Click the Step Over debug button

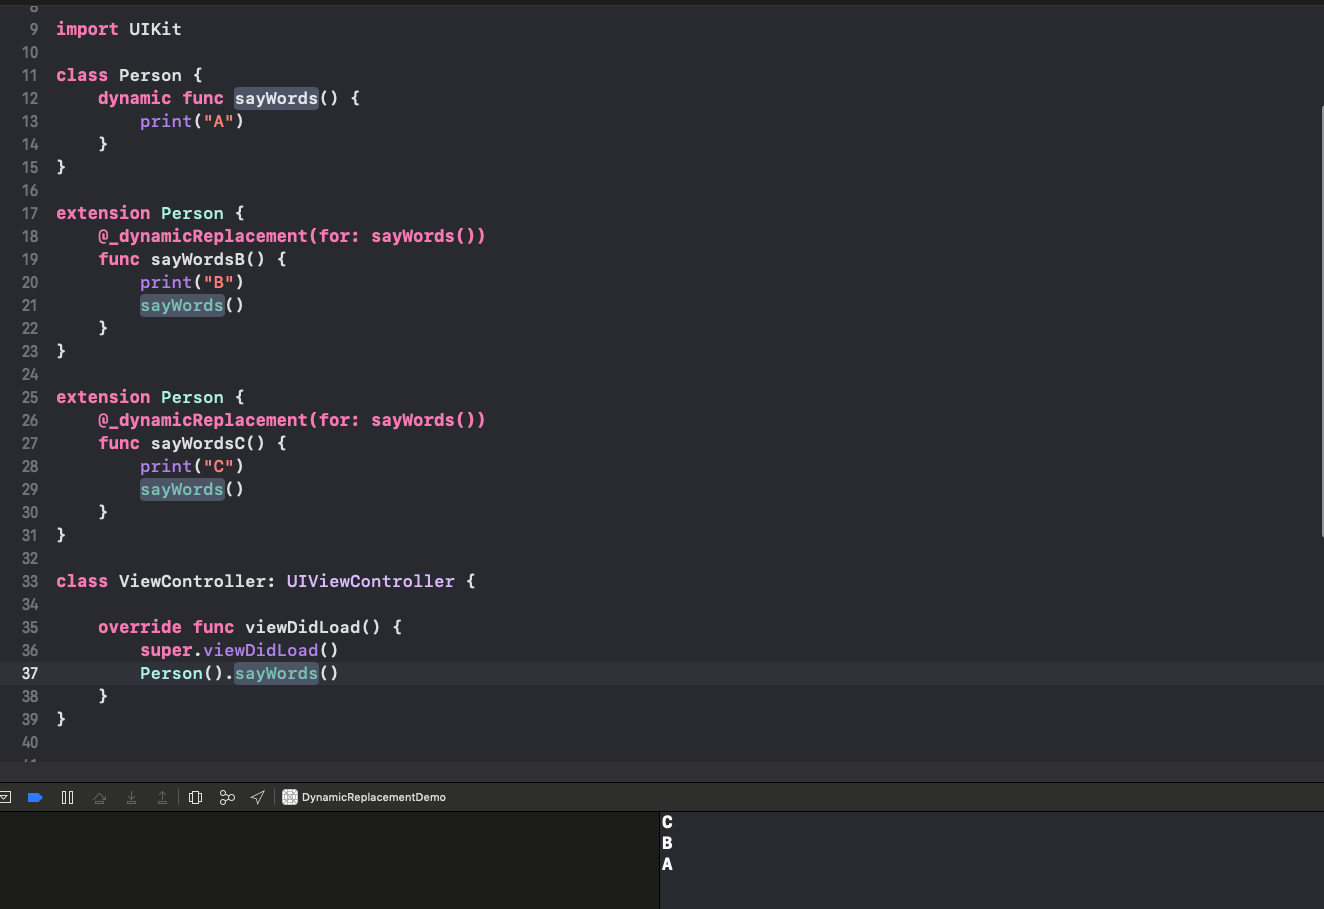point(99,797)
